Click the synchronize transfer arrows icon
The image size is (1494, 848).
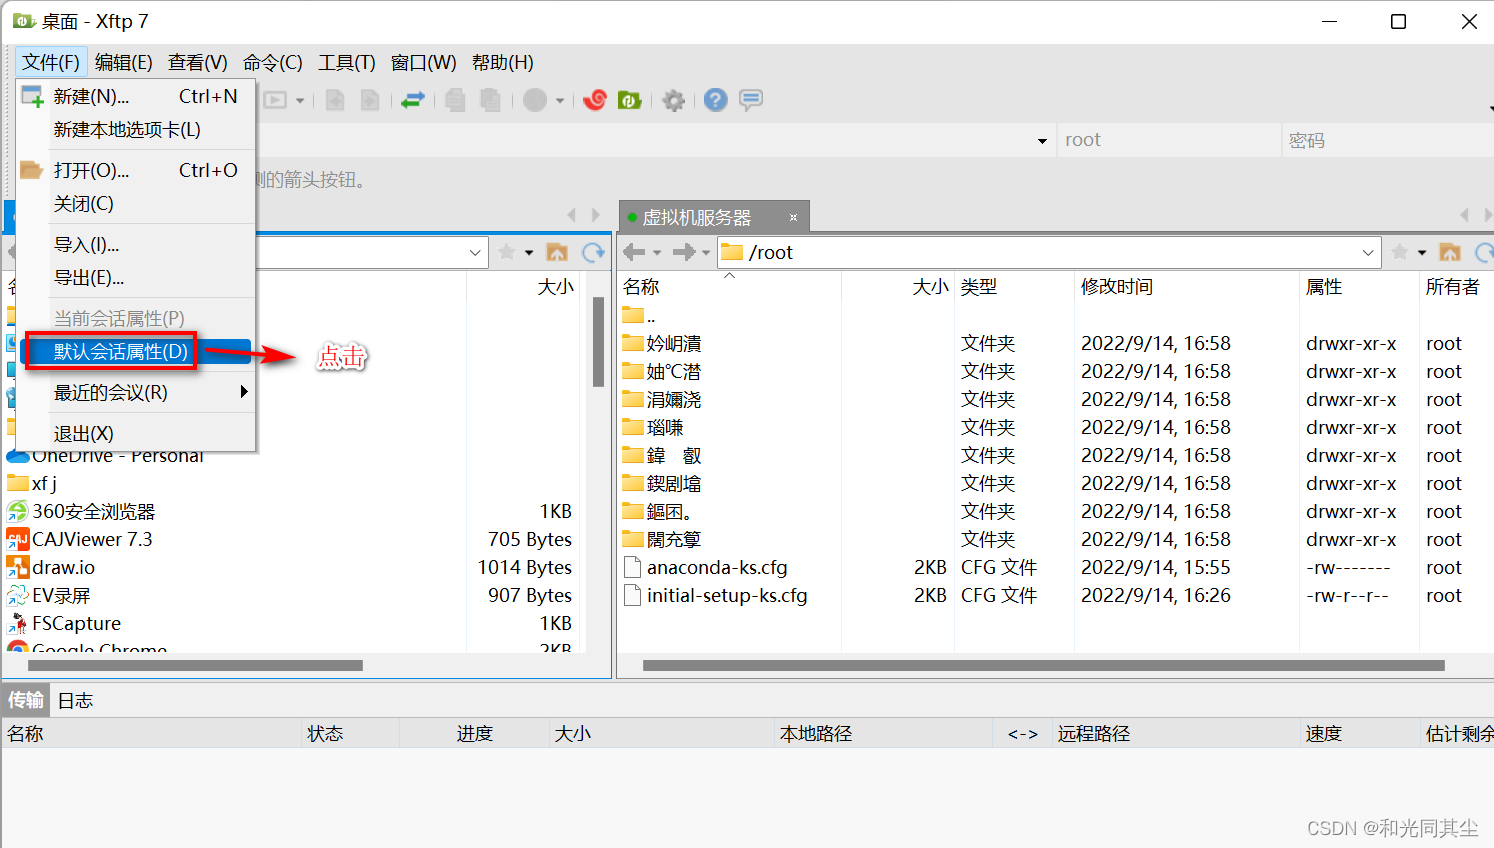click(413, 100)
